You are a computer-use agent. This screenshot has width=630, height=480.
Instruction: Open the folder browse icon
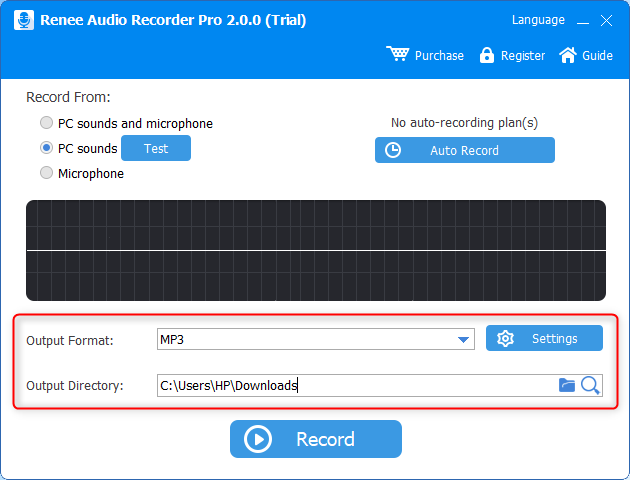(567, 385)
